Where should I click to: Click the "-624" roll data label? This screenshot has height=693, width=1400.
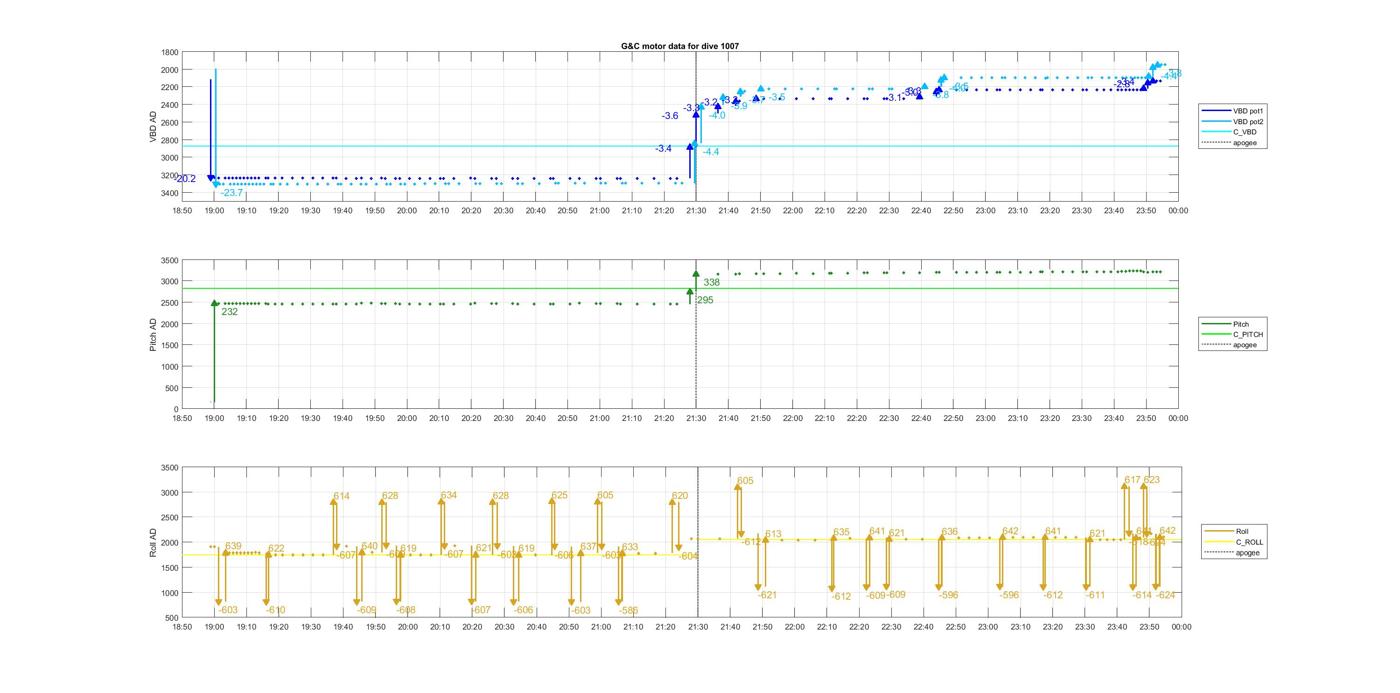tap(1166, 595)
